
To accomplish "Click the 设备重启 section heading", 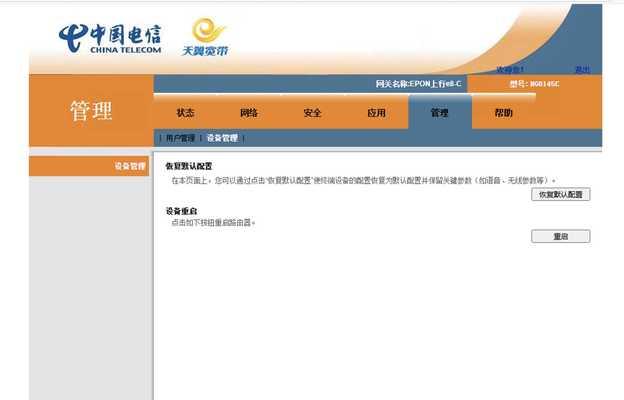I will coord(181,211).
